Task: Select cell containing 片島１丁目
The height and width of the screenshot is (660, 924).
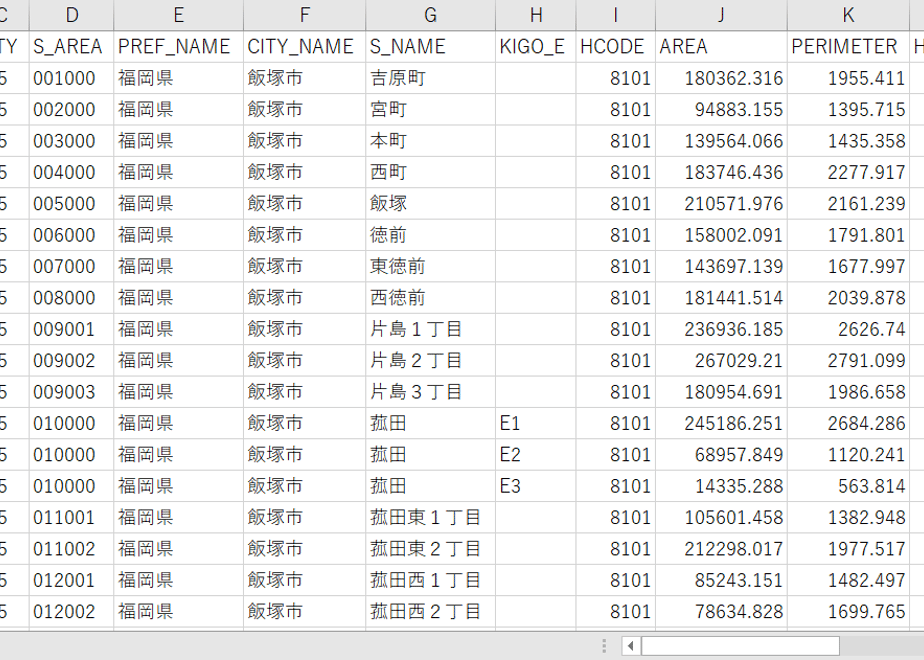Action: [x=431, y=329]
